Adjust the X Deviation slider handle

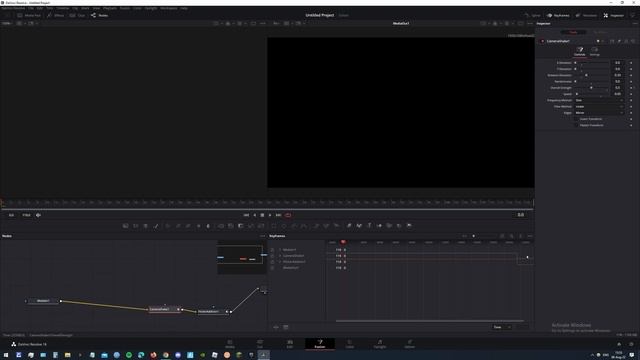(x=576, y=63)
